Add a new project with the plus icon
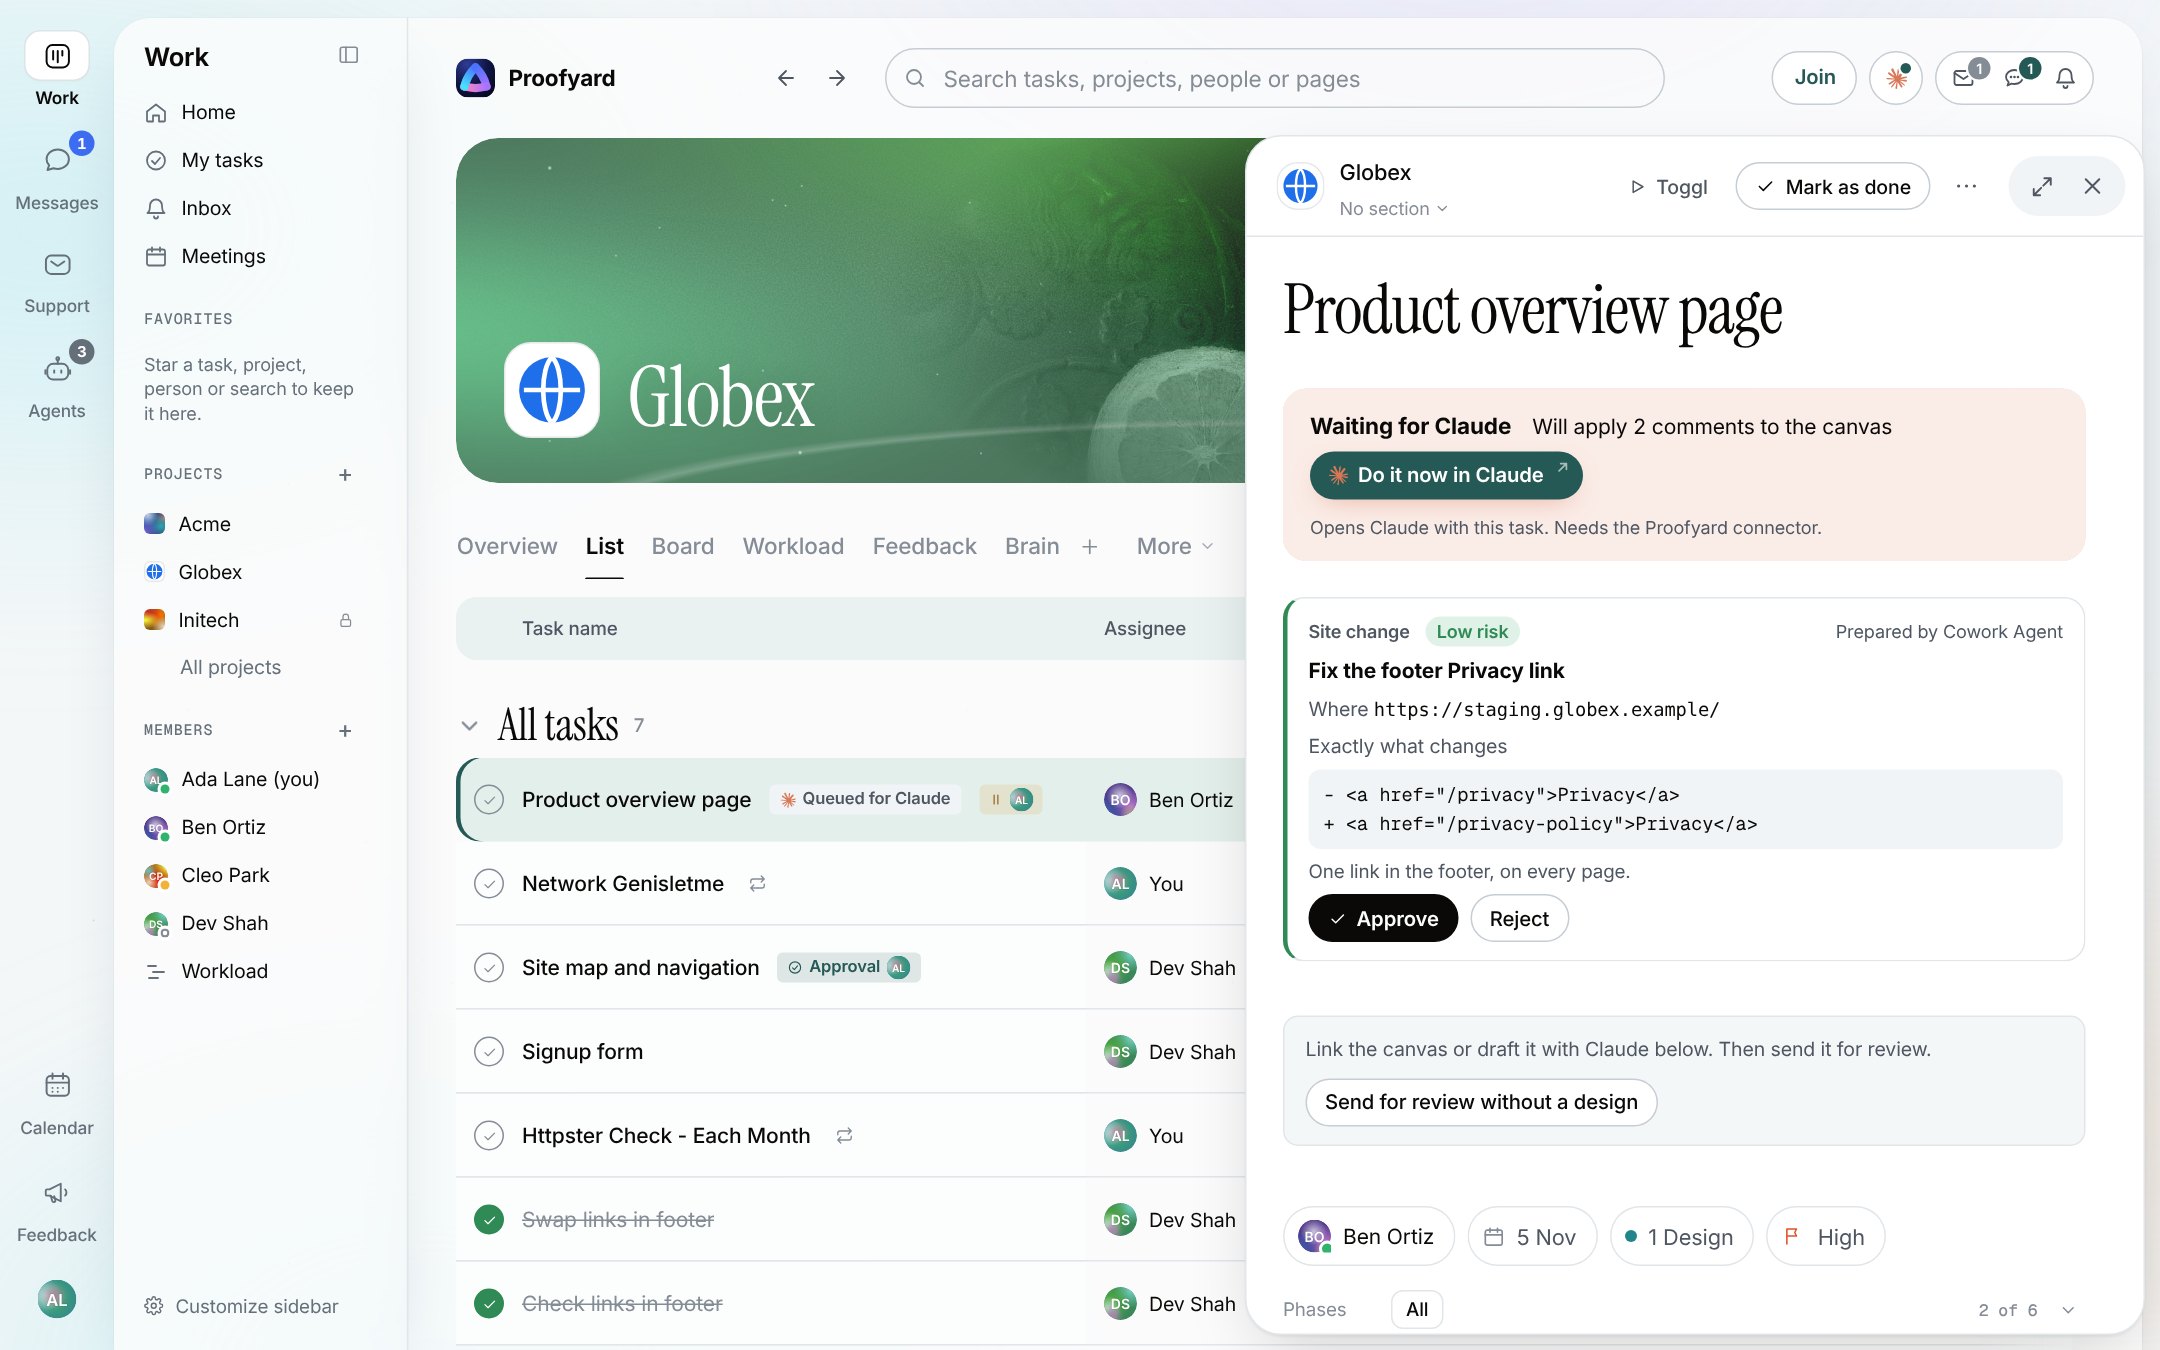The width and height of the screenshot is (2160, 1350). click(x=345, y=475)
